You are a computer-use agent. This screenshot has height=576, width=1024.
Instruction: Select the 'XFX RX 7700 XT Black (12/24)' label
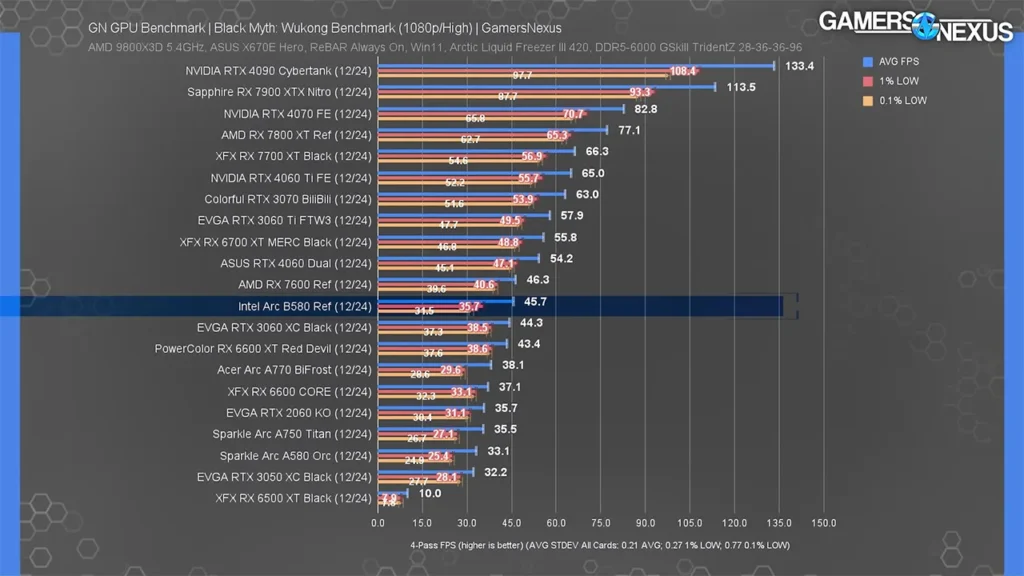click(293, 156)
